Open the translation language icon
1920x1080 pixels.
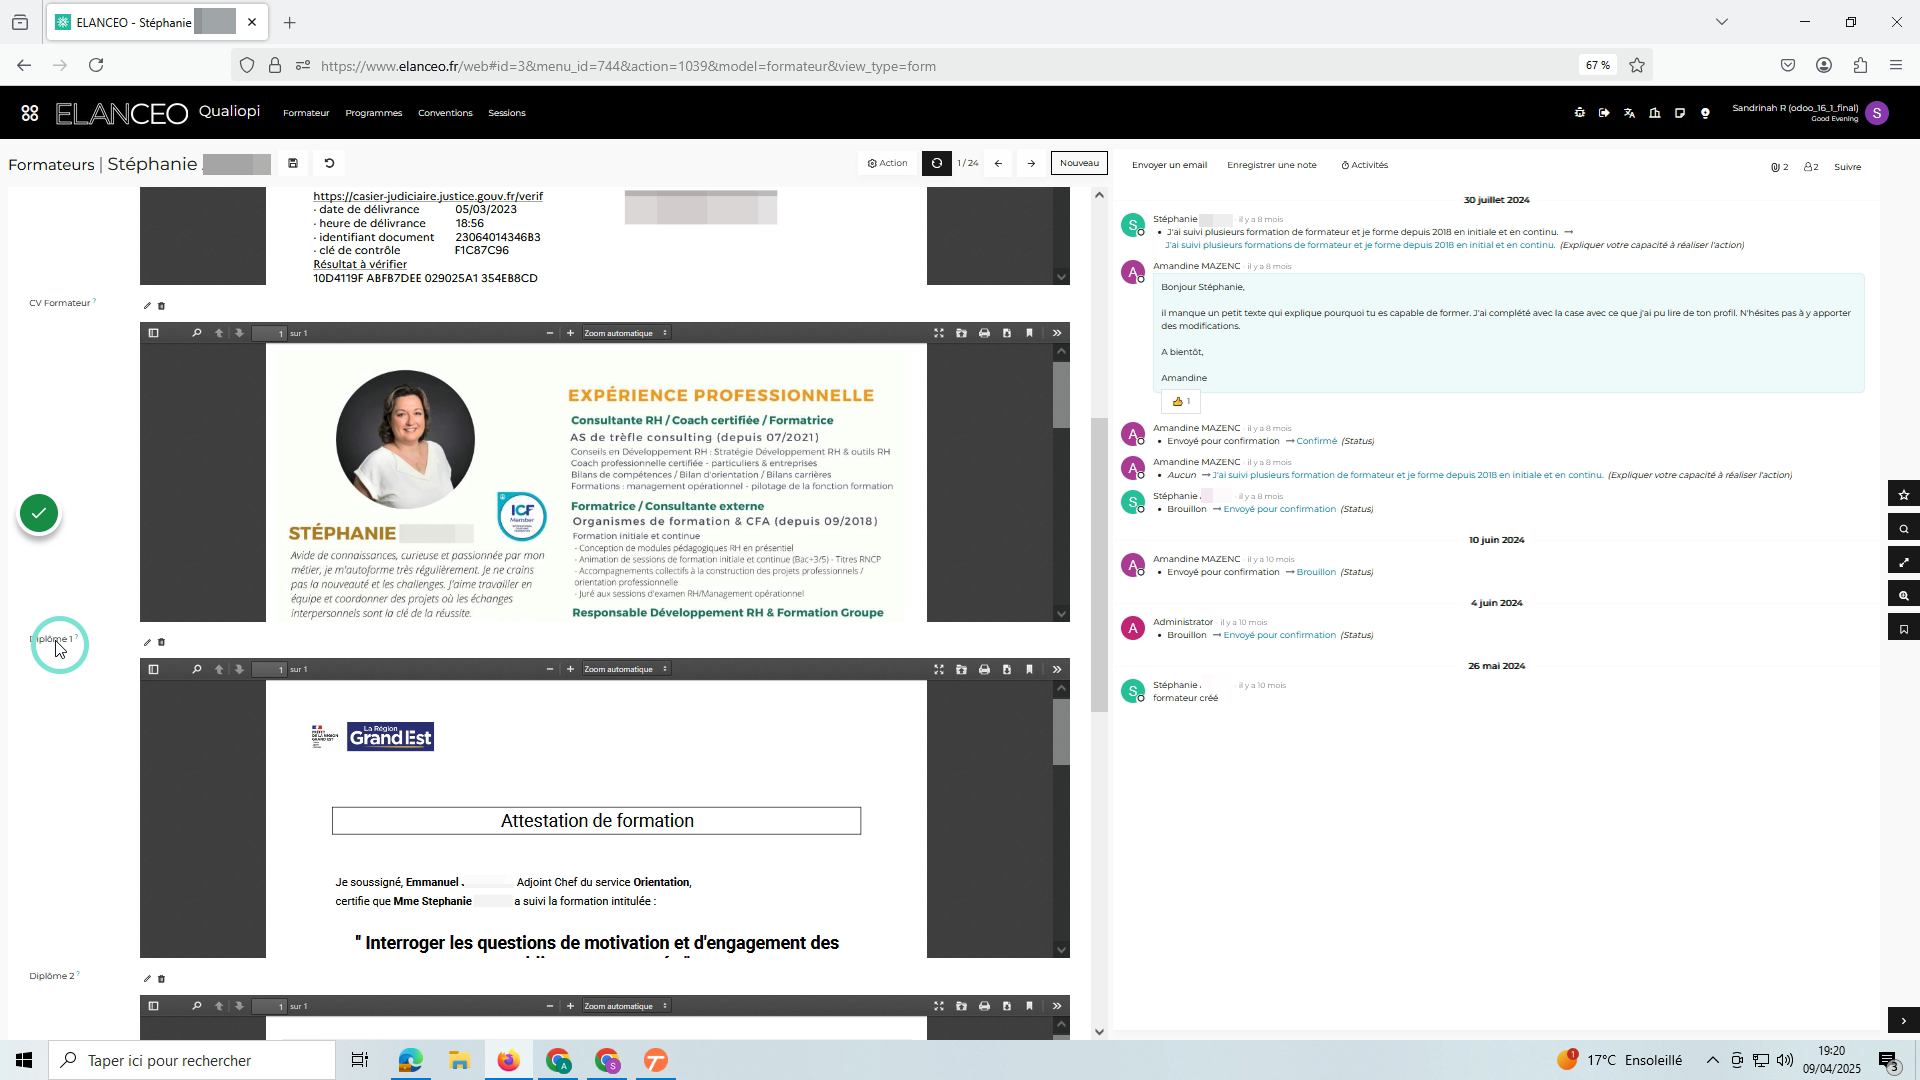(x=1629, y=113)
